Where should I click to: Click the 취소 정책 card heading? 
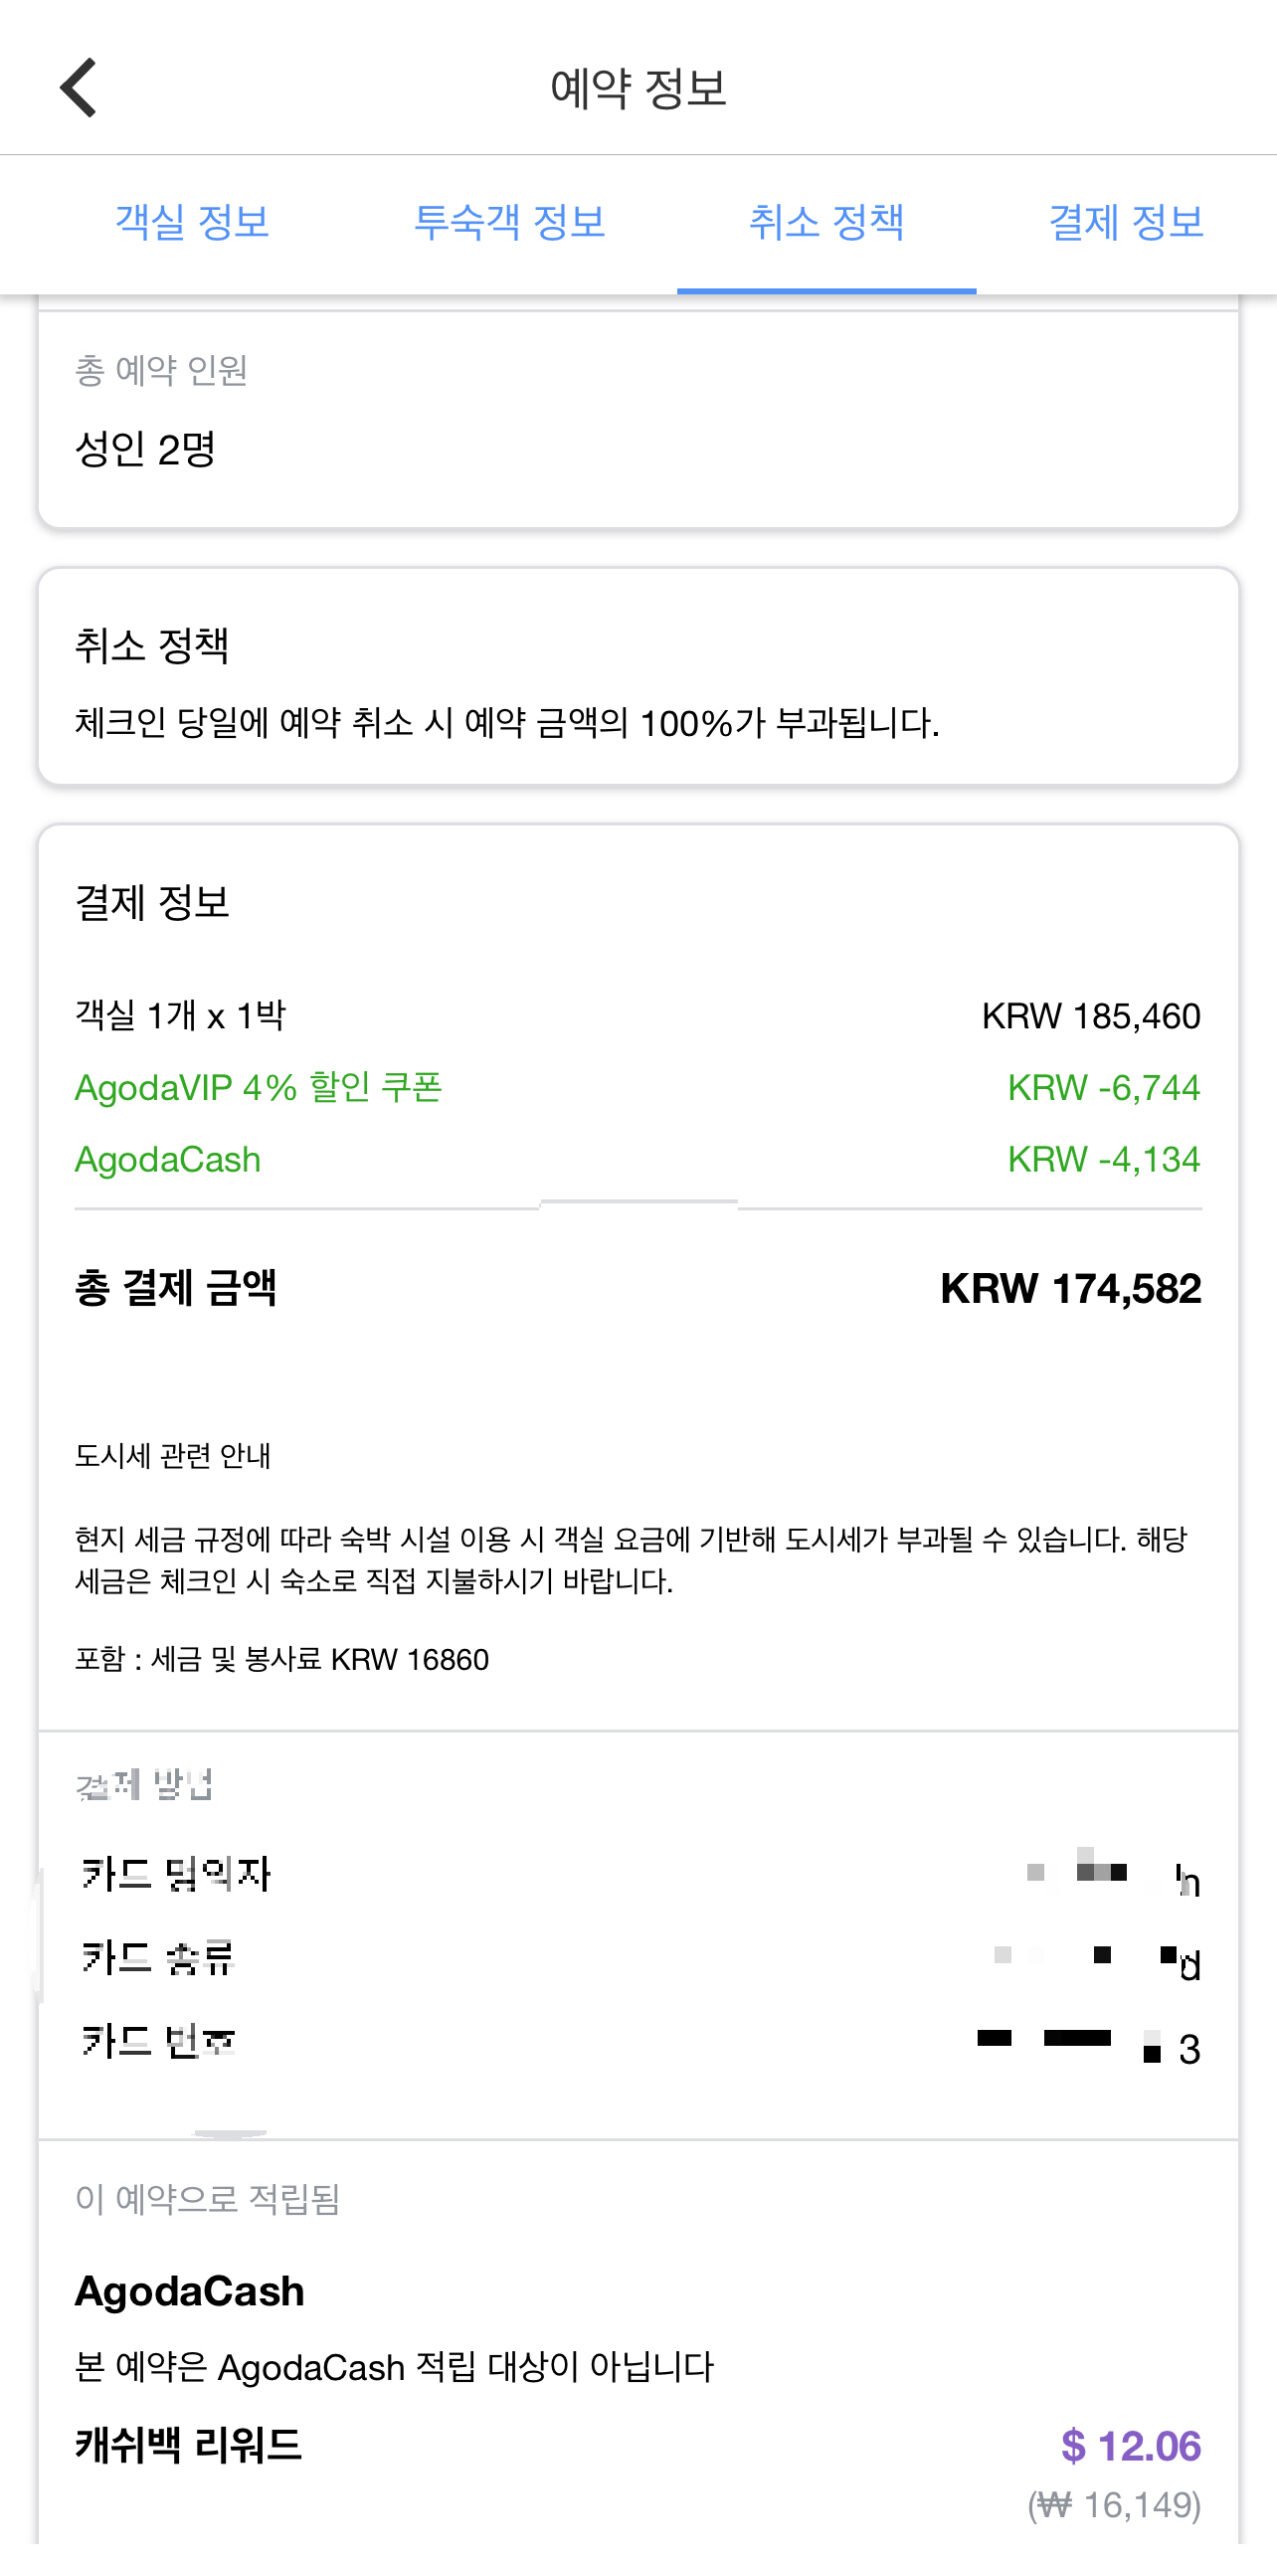coord(152,645)
